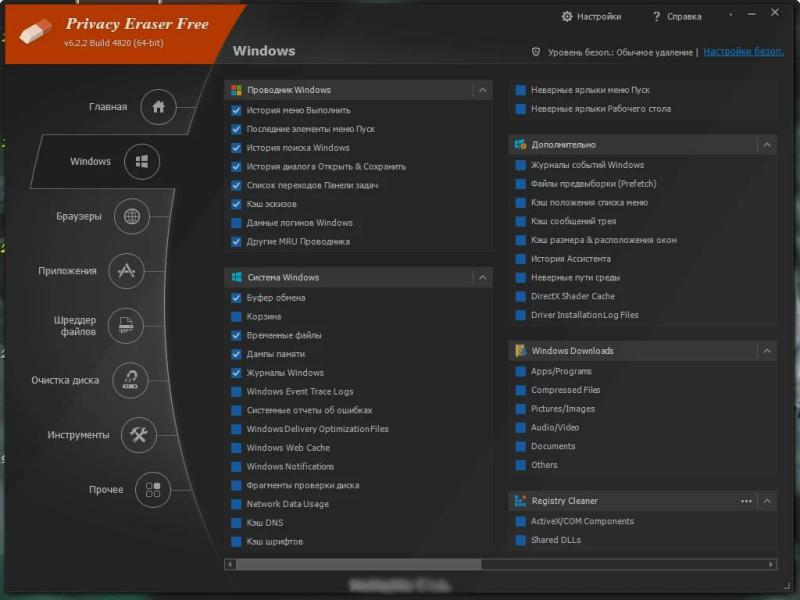Uncheck Последние элементы меню Пуск
This screenshot has height=600, width=800.
pos(236,129)
